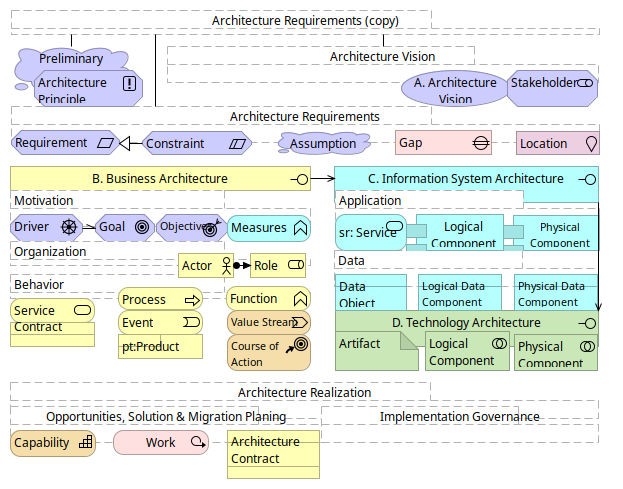The width and height of the screenshot is (623, 489).
Task: Select the Physical Data Component element
Action: click(x=556, y=292)
